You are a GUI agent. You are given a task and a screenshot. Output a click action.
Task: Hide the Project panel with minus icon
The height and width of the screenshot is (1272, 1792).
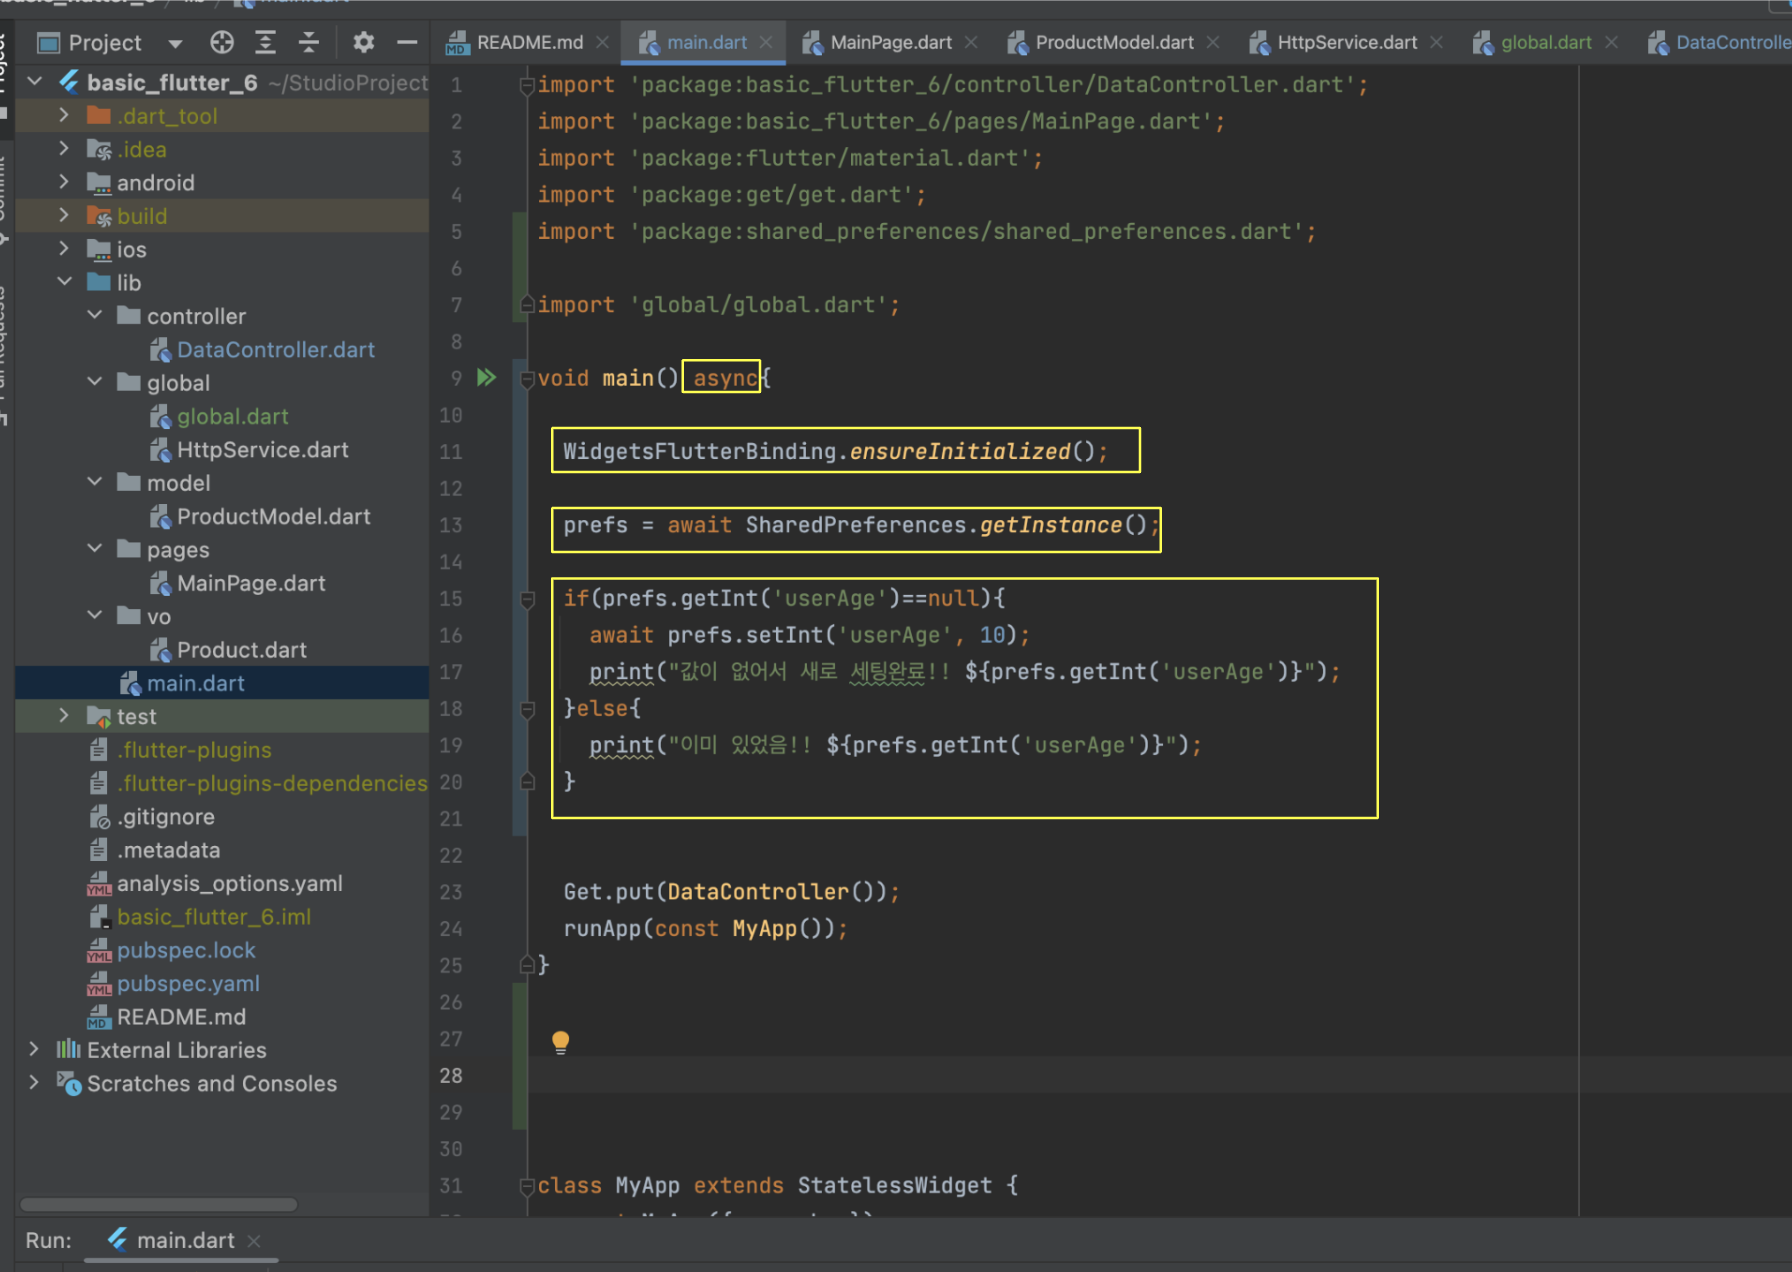pyautogui.click(x=407, y=42)
